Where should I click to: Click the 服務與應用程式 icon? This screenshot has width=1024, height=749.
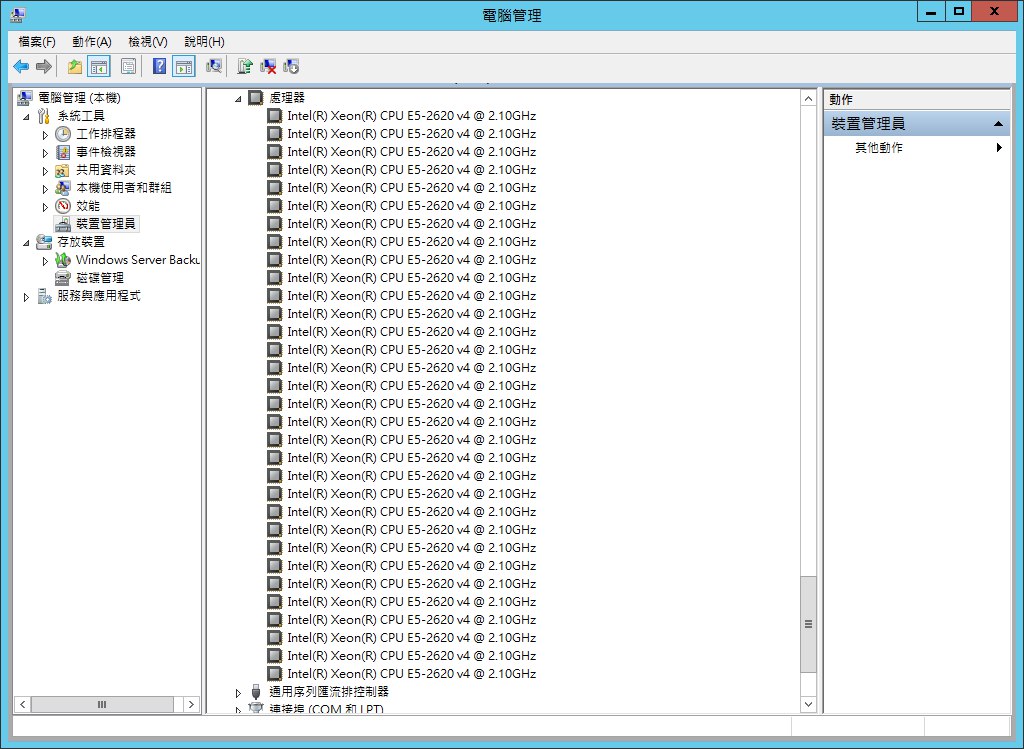[x=44, y=296]
